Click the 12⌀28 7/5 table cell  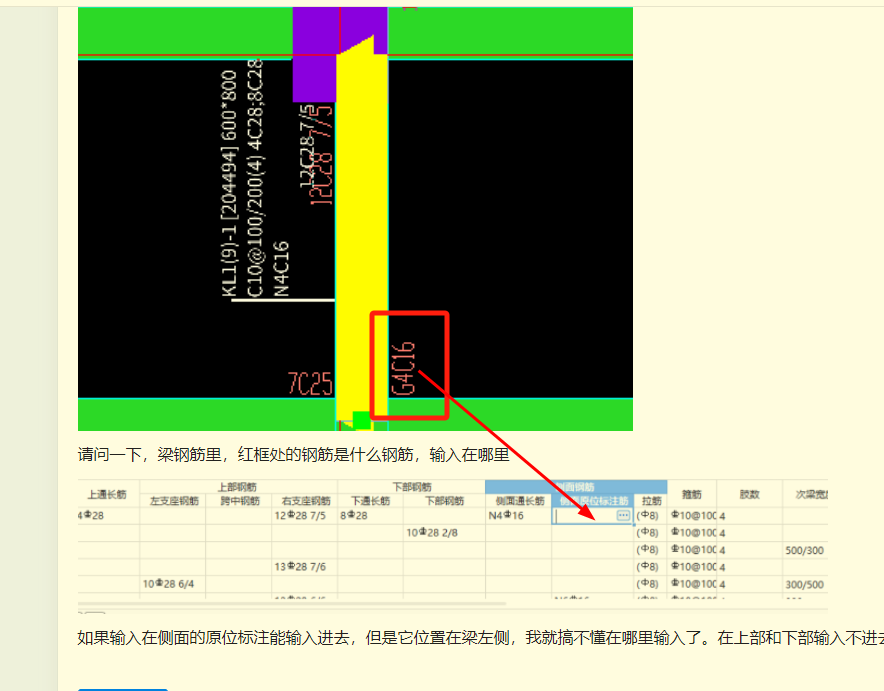click(x=305, y=516)
